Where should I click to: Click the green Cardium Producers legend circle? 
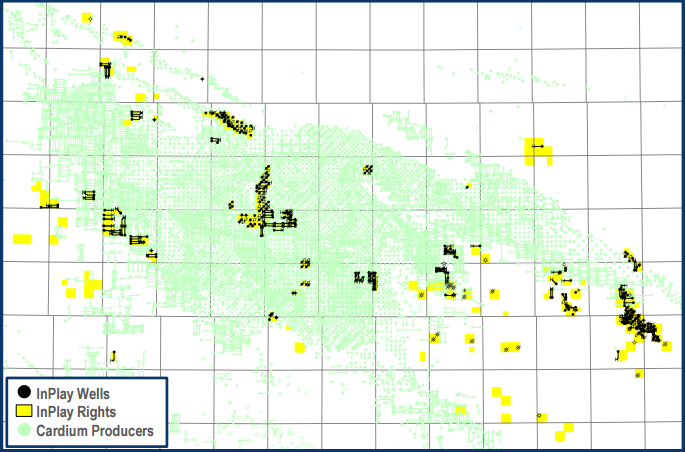[22, 431]
